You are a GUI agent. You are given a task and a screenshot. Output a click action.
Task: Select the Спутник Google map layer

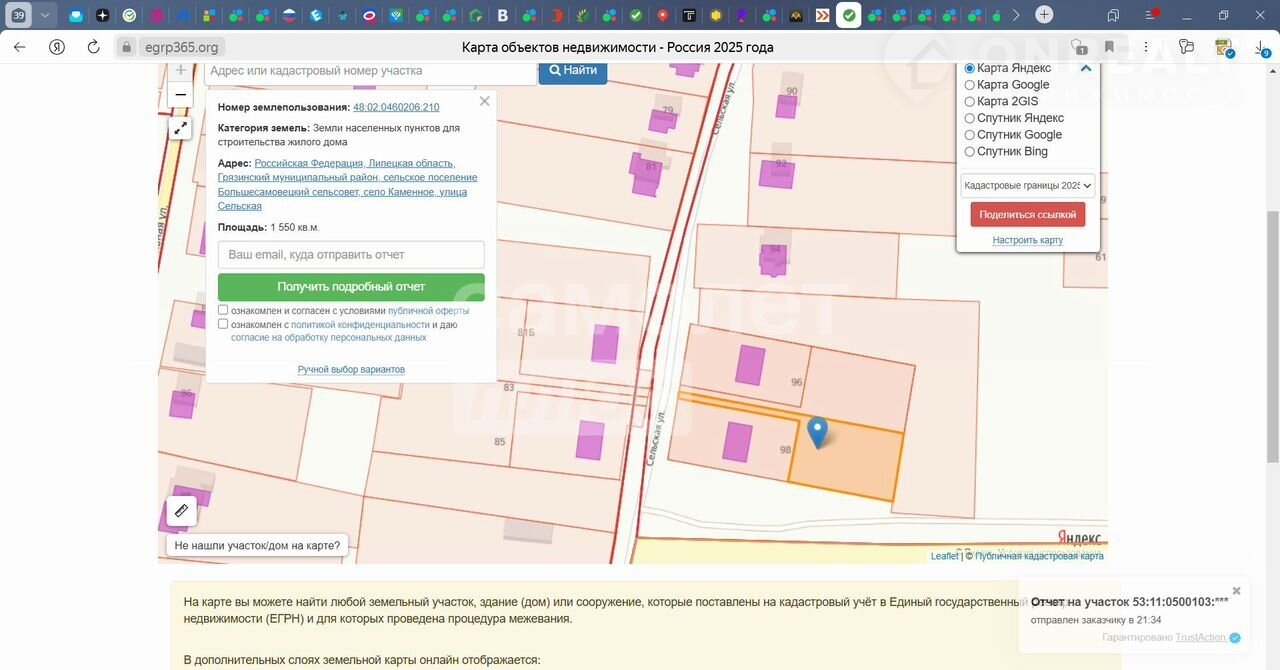pyautogui.click(x=969, y=135)
